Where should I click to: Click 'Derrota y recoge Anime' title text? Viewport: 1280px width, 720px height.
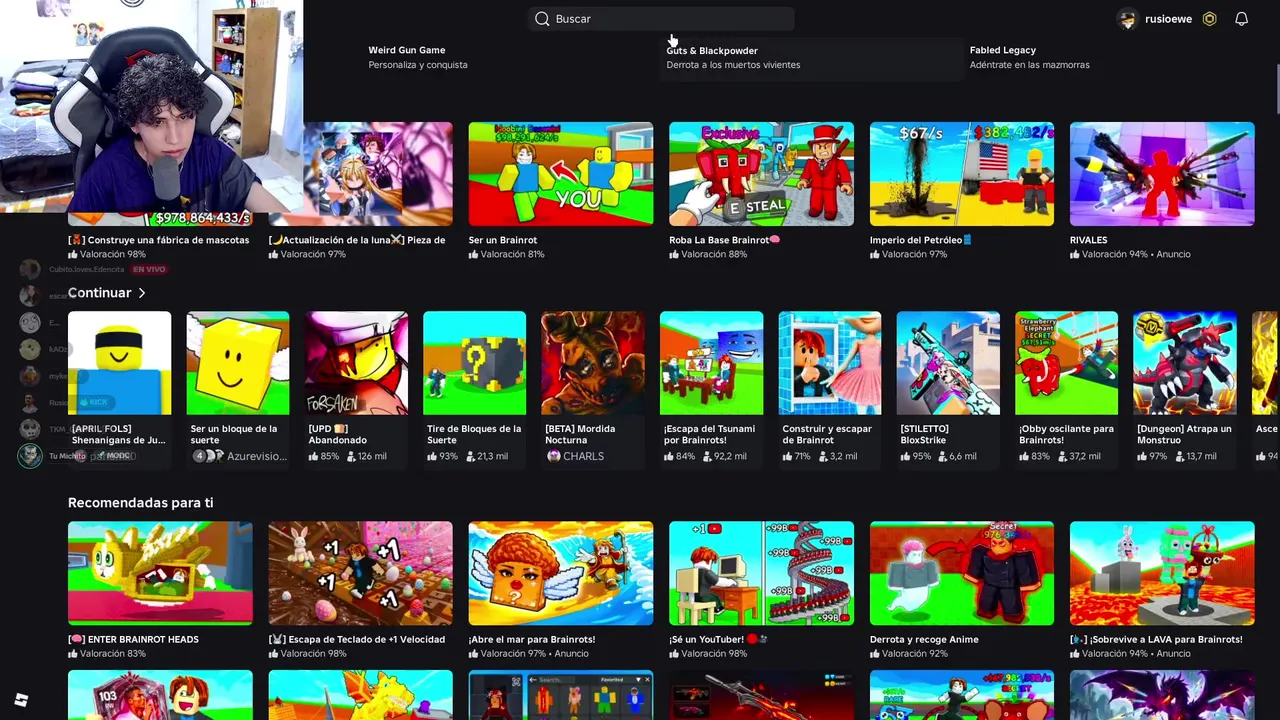924,639
